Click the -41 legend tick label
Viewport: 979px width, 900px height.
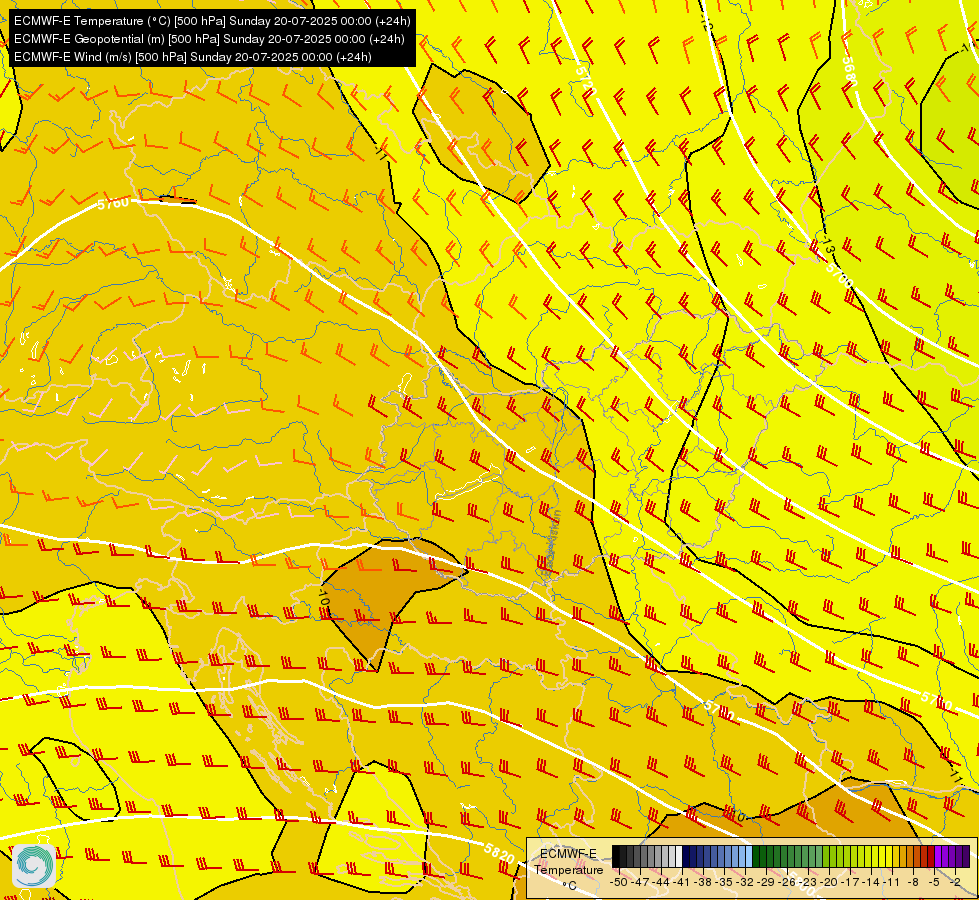pyautogui.click(x=682, y=882)
